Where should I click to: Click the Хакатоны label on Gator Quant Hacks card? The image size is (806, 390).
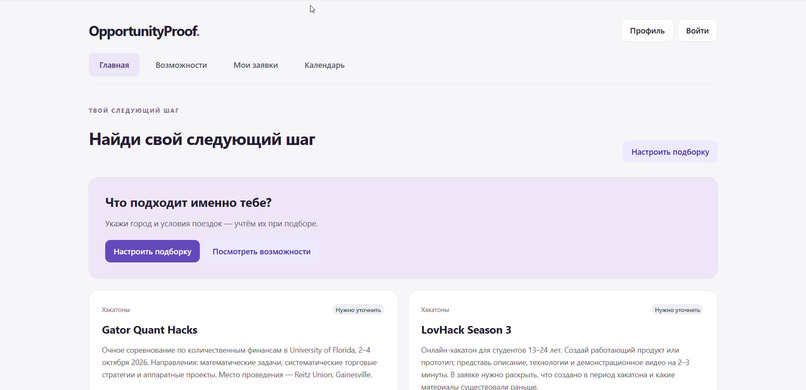pyautogui.click(x=116, y=310)
